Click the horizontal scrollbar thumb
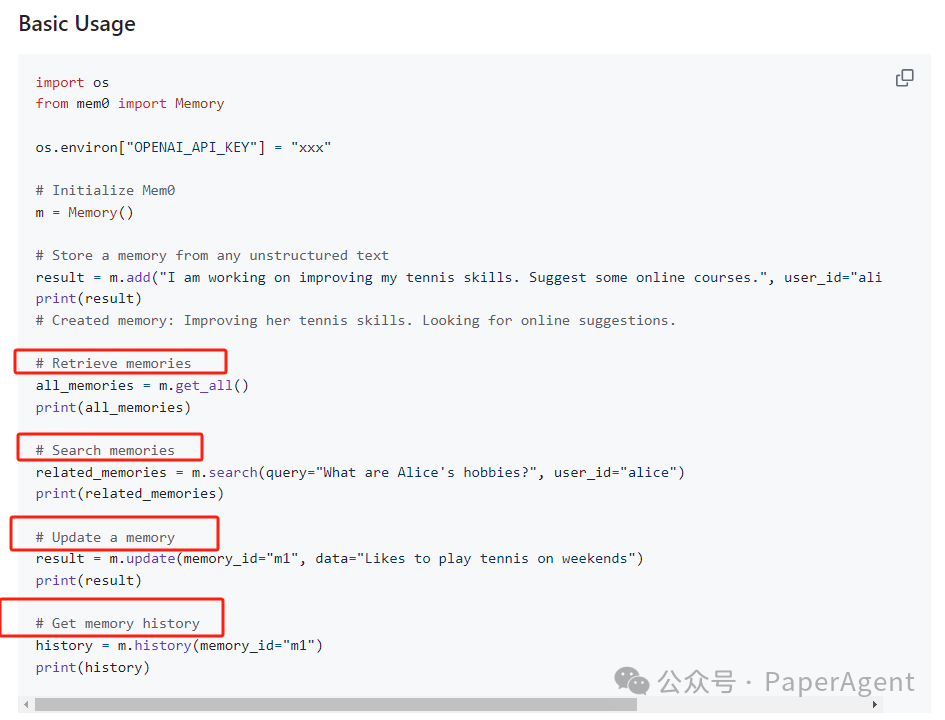This screenshot has height=720, width=945. point(336,704)
